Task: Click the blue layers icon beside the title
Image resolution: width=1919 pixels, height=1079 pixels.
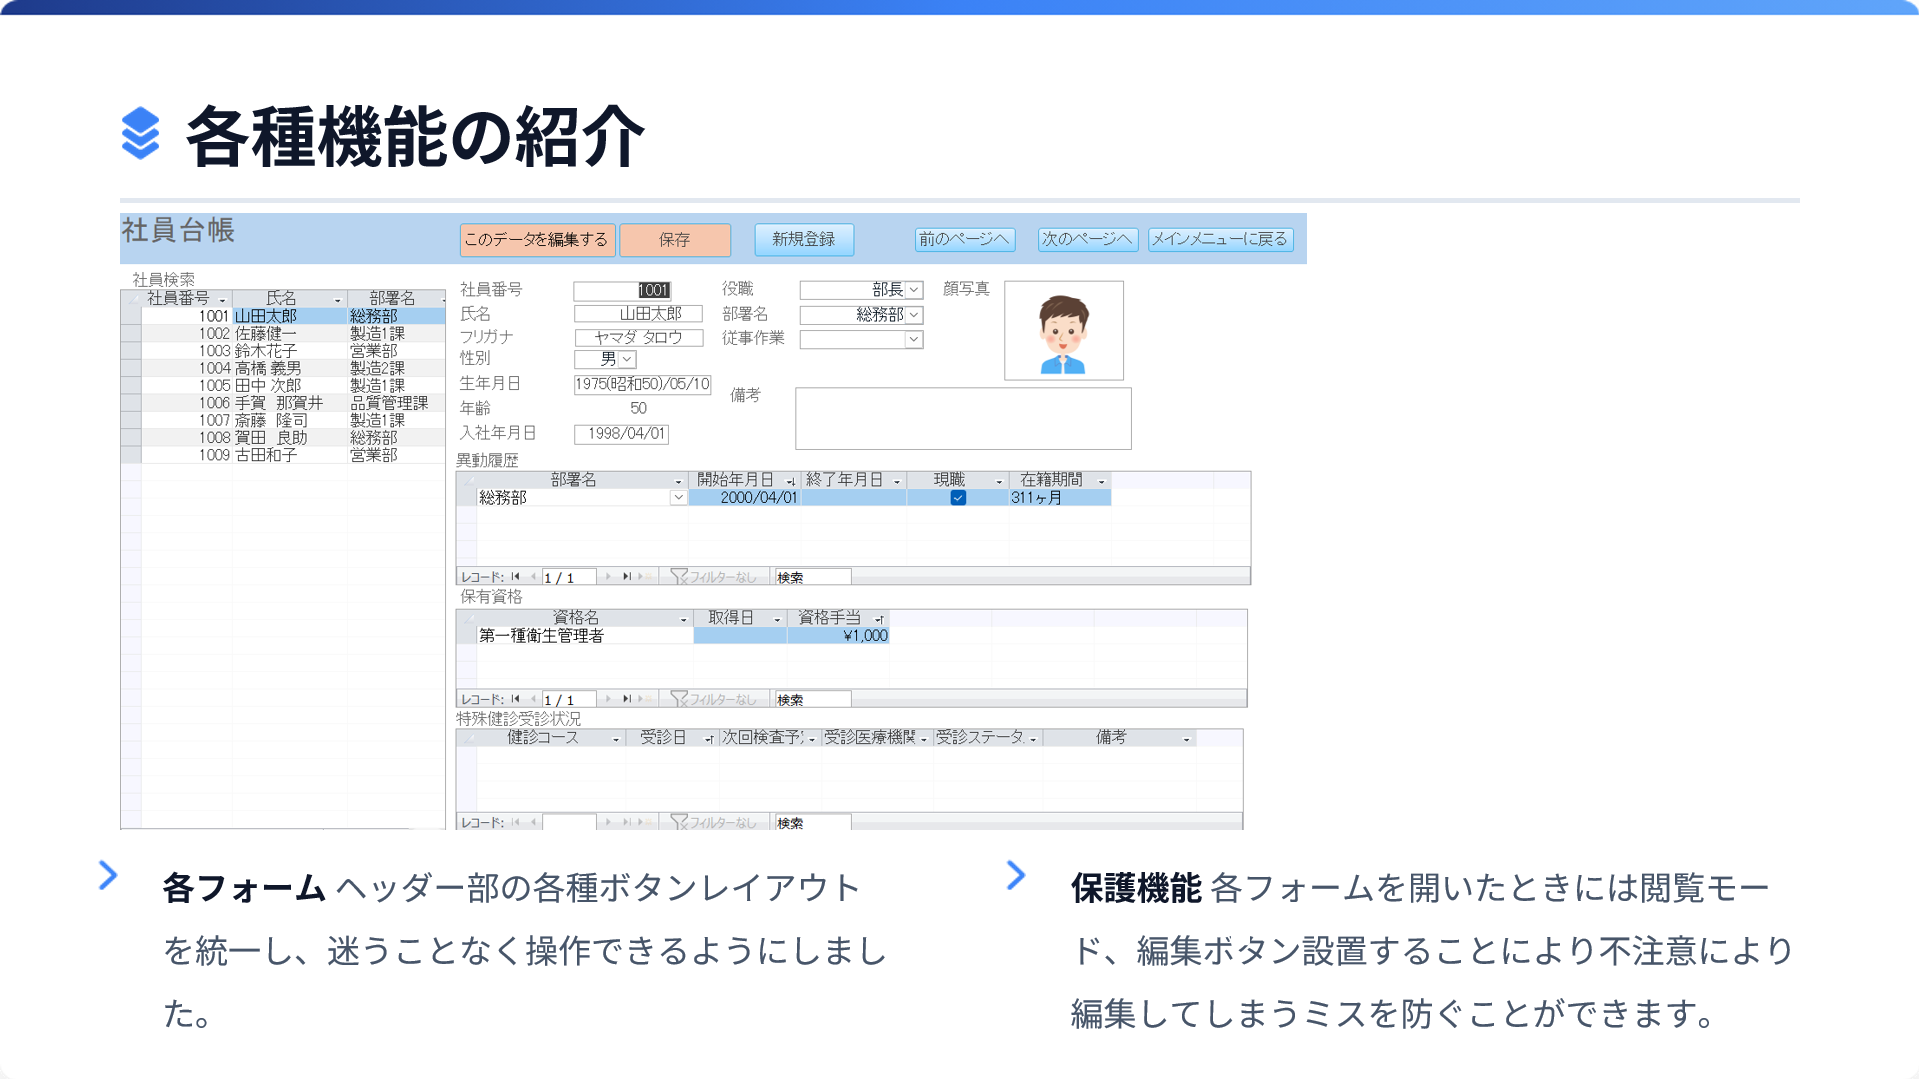Action: (140, 133)
